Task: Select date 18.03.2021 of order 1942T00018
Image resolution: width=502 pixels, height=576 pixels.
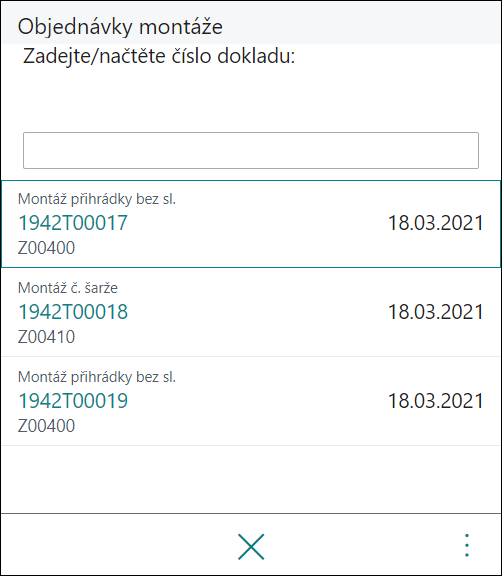Action: (x=436, y=312)
